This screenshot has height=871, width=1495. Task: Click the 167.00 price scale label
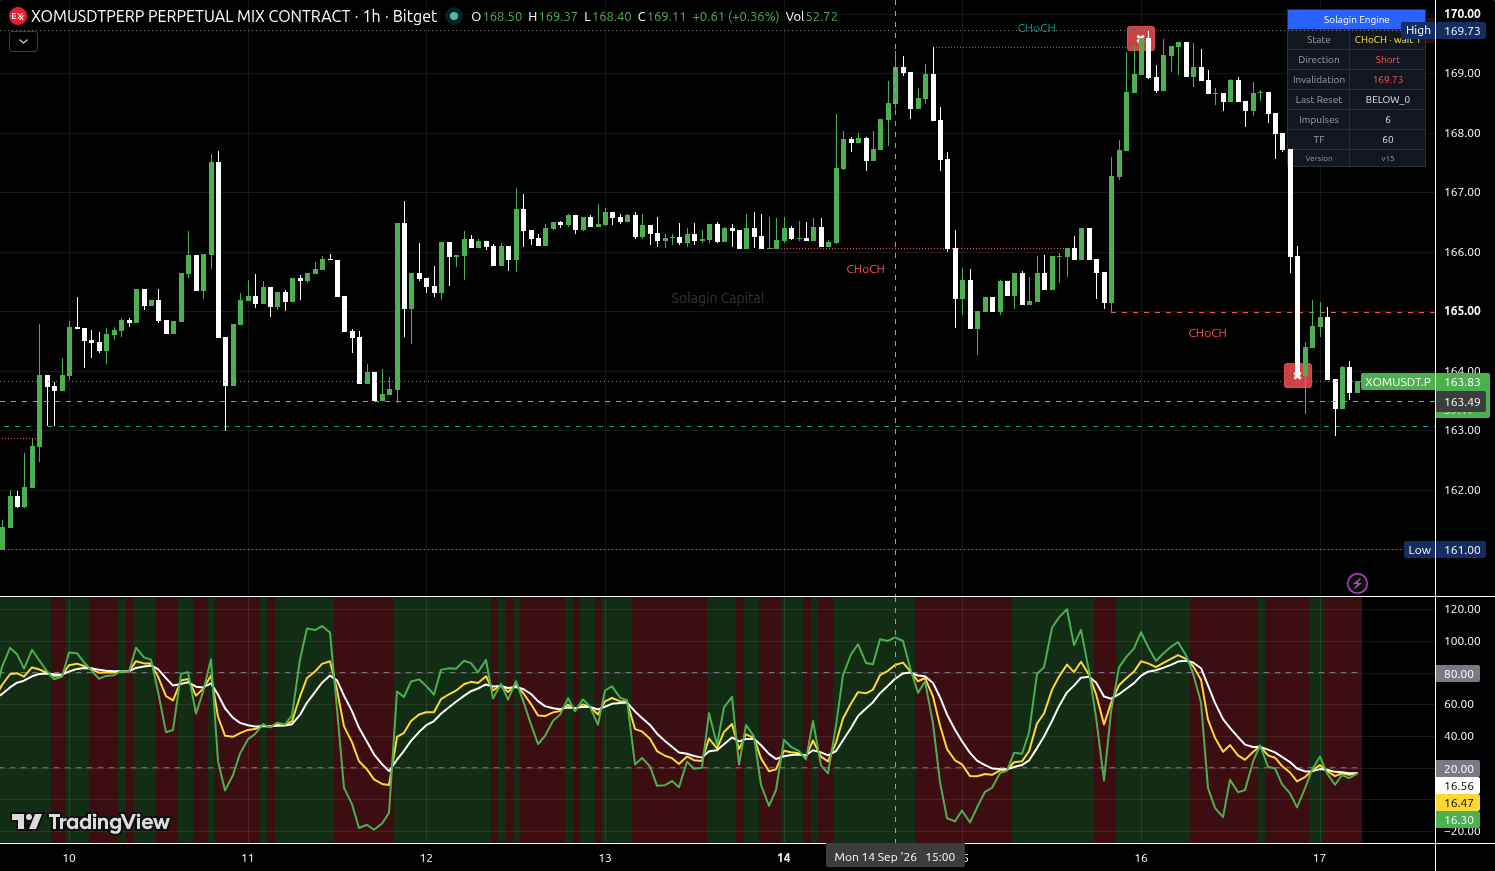tap(1462, 192)
